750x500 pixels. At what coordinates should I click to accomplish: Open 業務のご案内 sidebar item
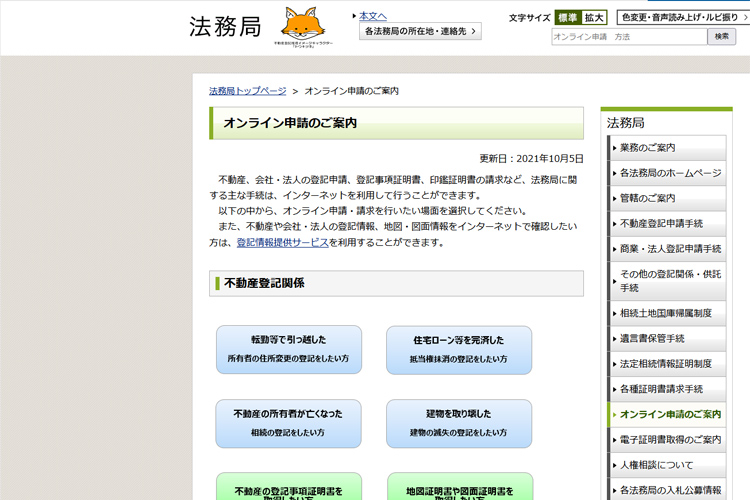pos(667,148)
